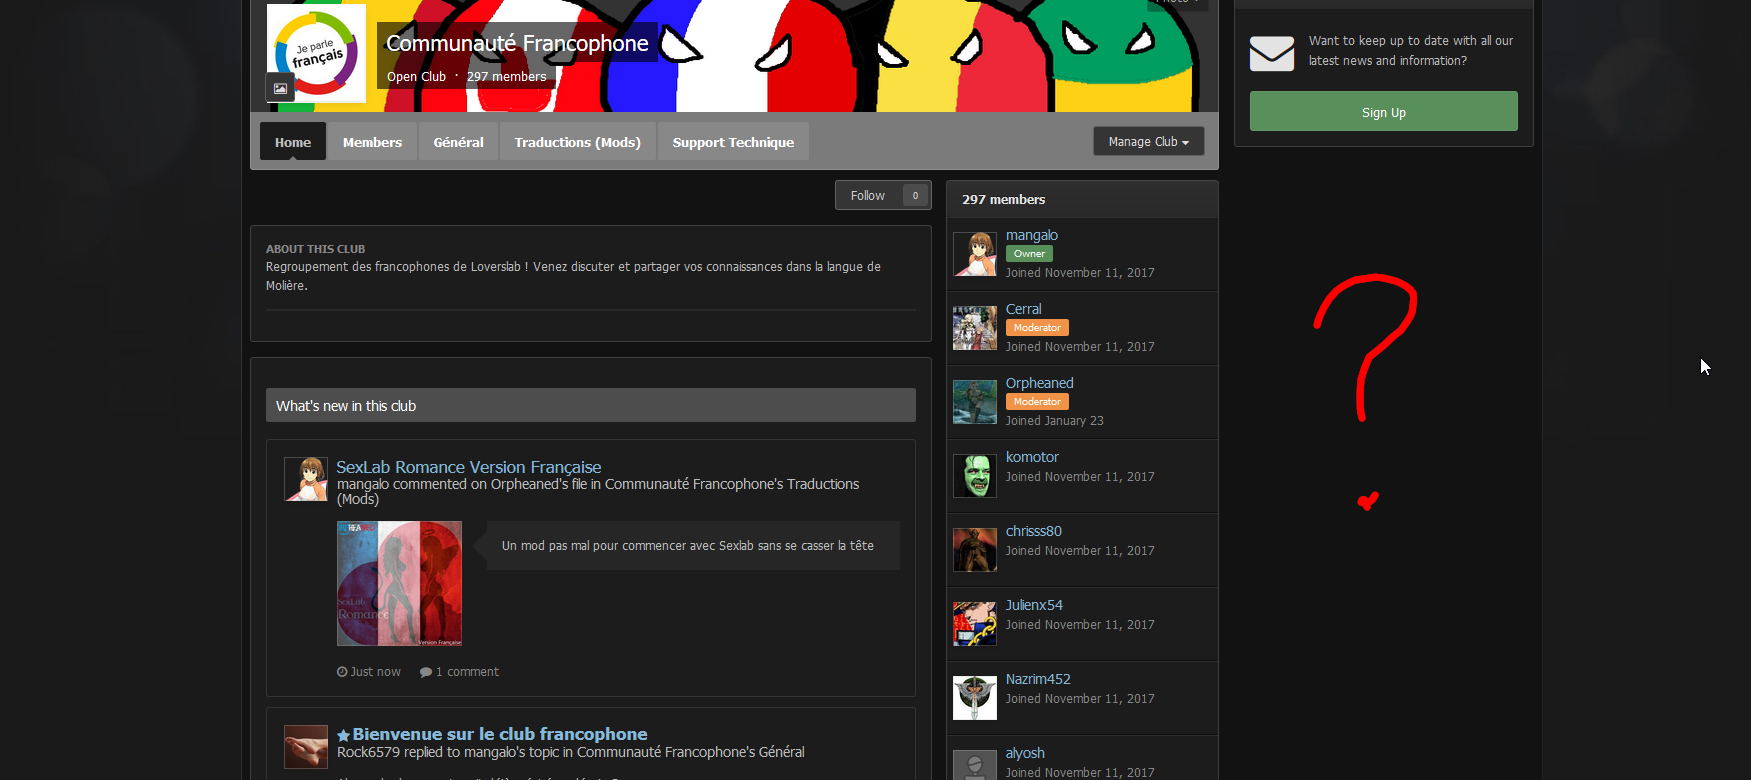Click the "Je parle français" club logo
This screenshot has width=1751, height=780.
click(x=316, y=53)
